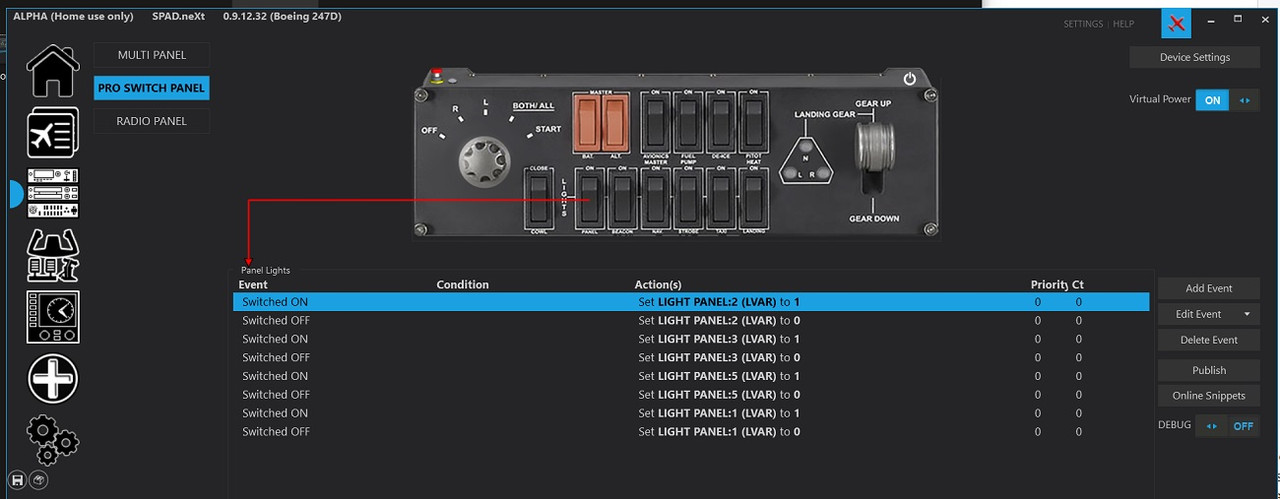Select Switched ON row for LIGHT PANEL:3
The height and width of the screenshot is (499, 1280).
[x=691, y=339]
